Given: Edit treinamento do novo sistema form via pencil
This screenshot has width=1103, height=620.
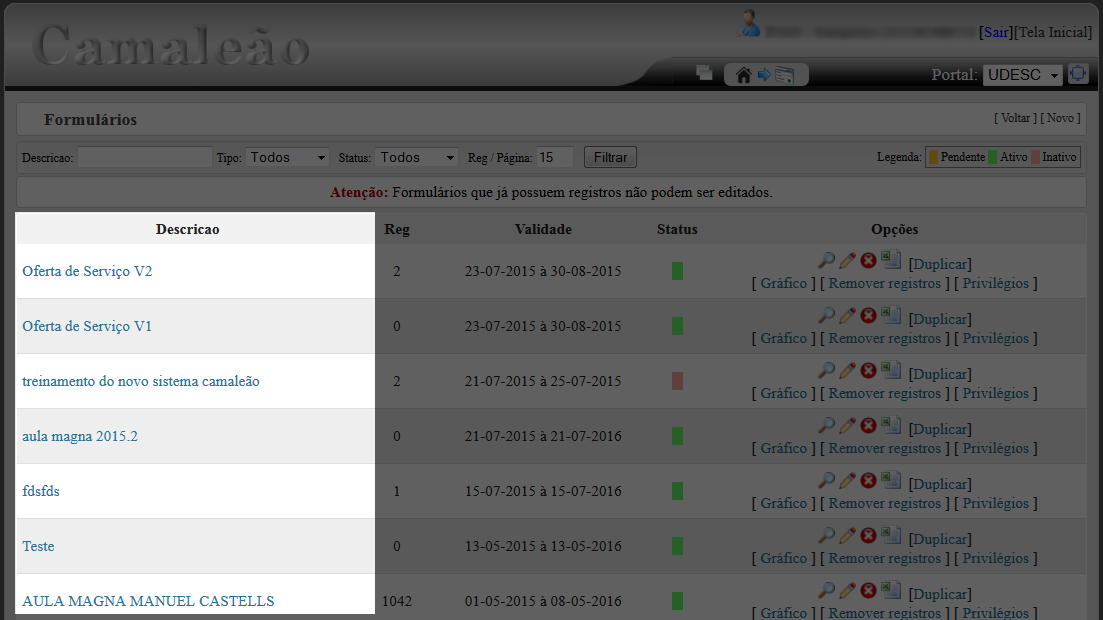Looking at the screenshot, I should (x=847, y=370).
